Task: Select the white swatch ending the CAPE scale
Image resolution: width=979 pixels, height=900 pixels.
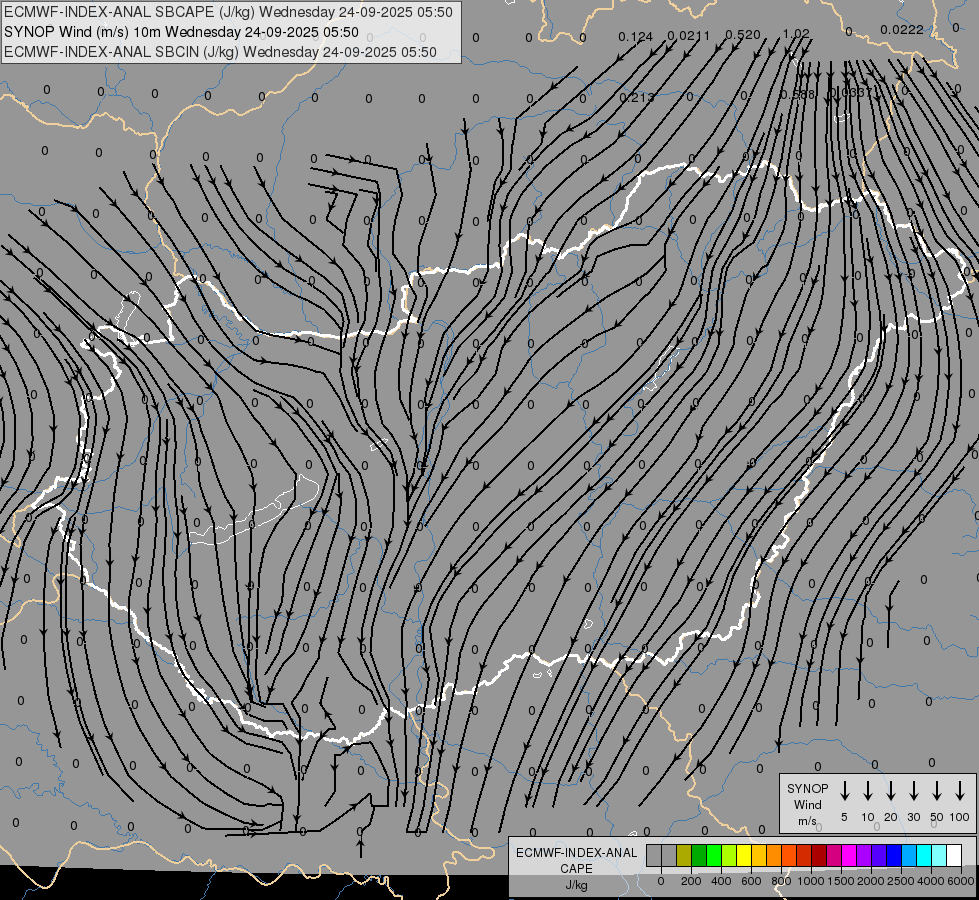Action: 954,856
